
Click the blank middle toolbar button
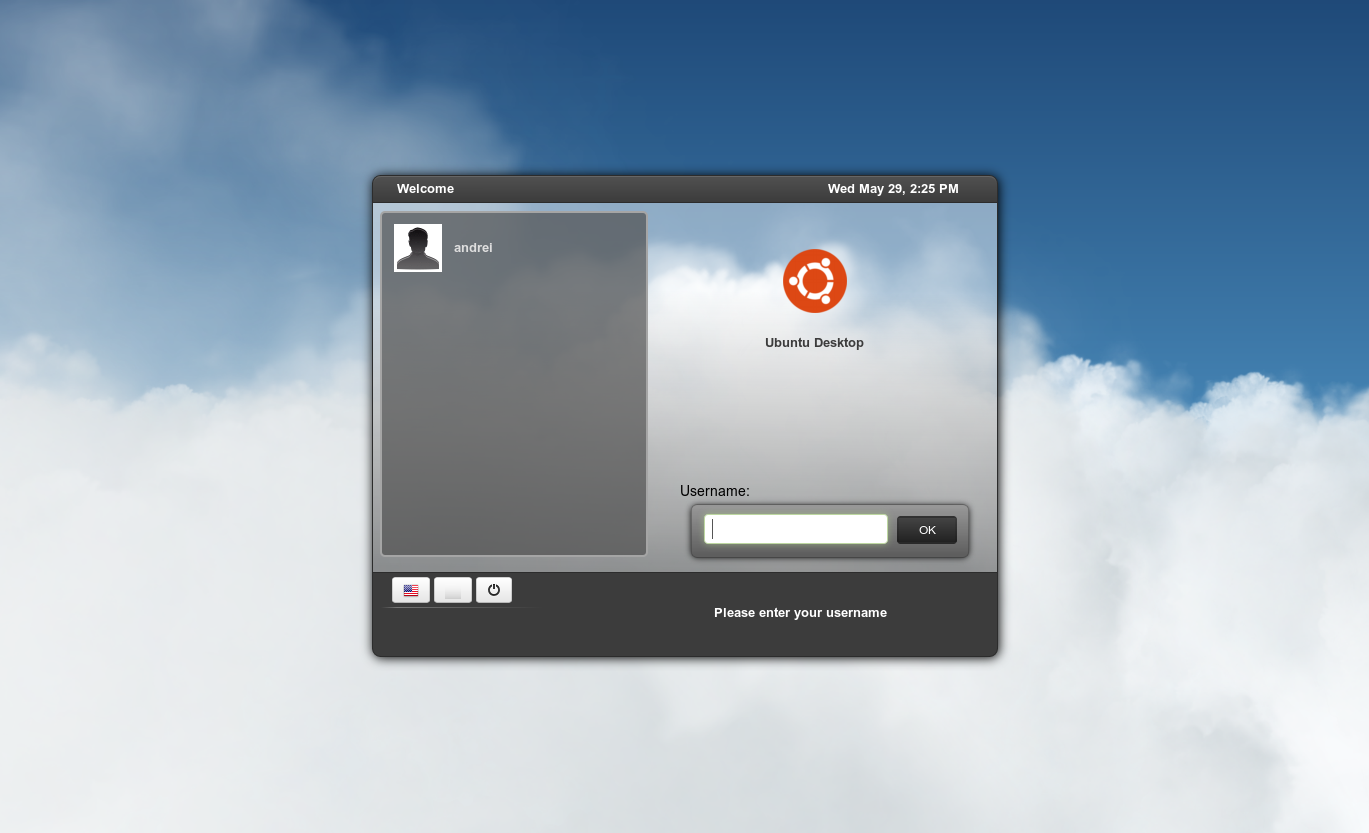pos(452,589)
